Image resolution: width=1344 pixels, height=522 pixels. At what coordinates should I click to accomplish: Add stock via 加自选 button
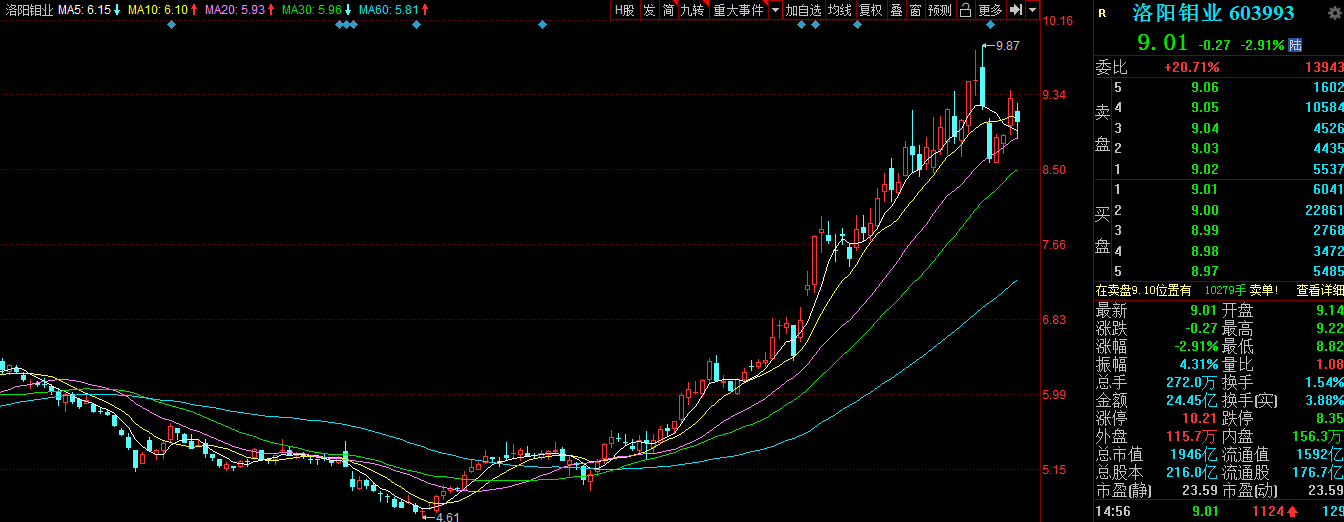(x=803, y=10)
